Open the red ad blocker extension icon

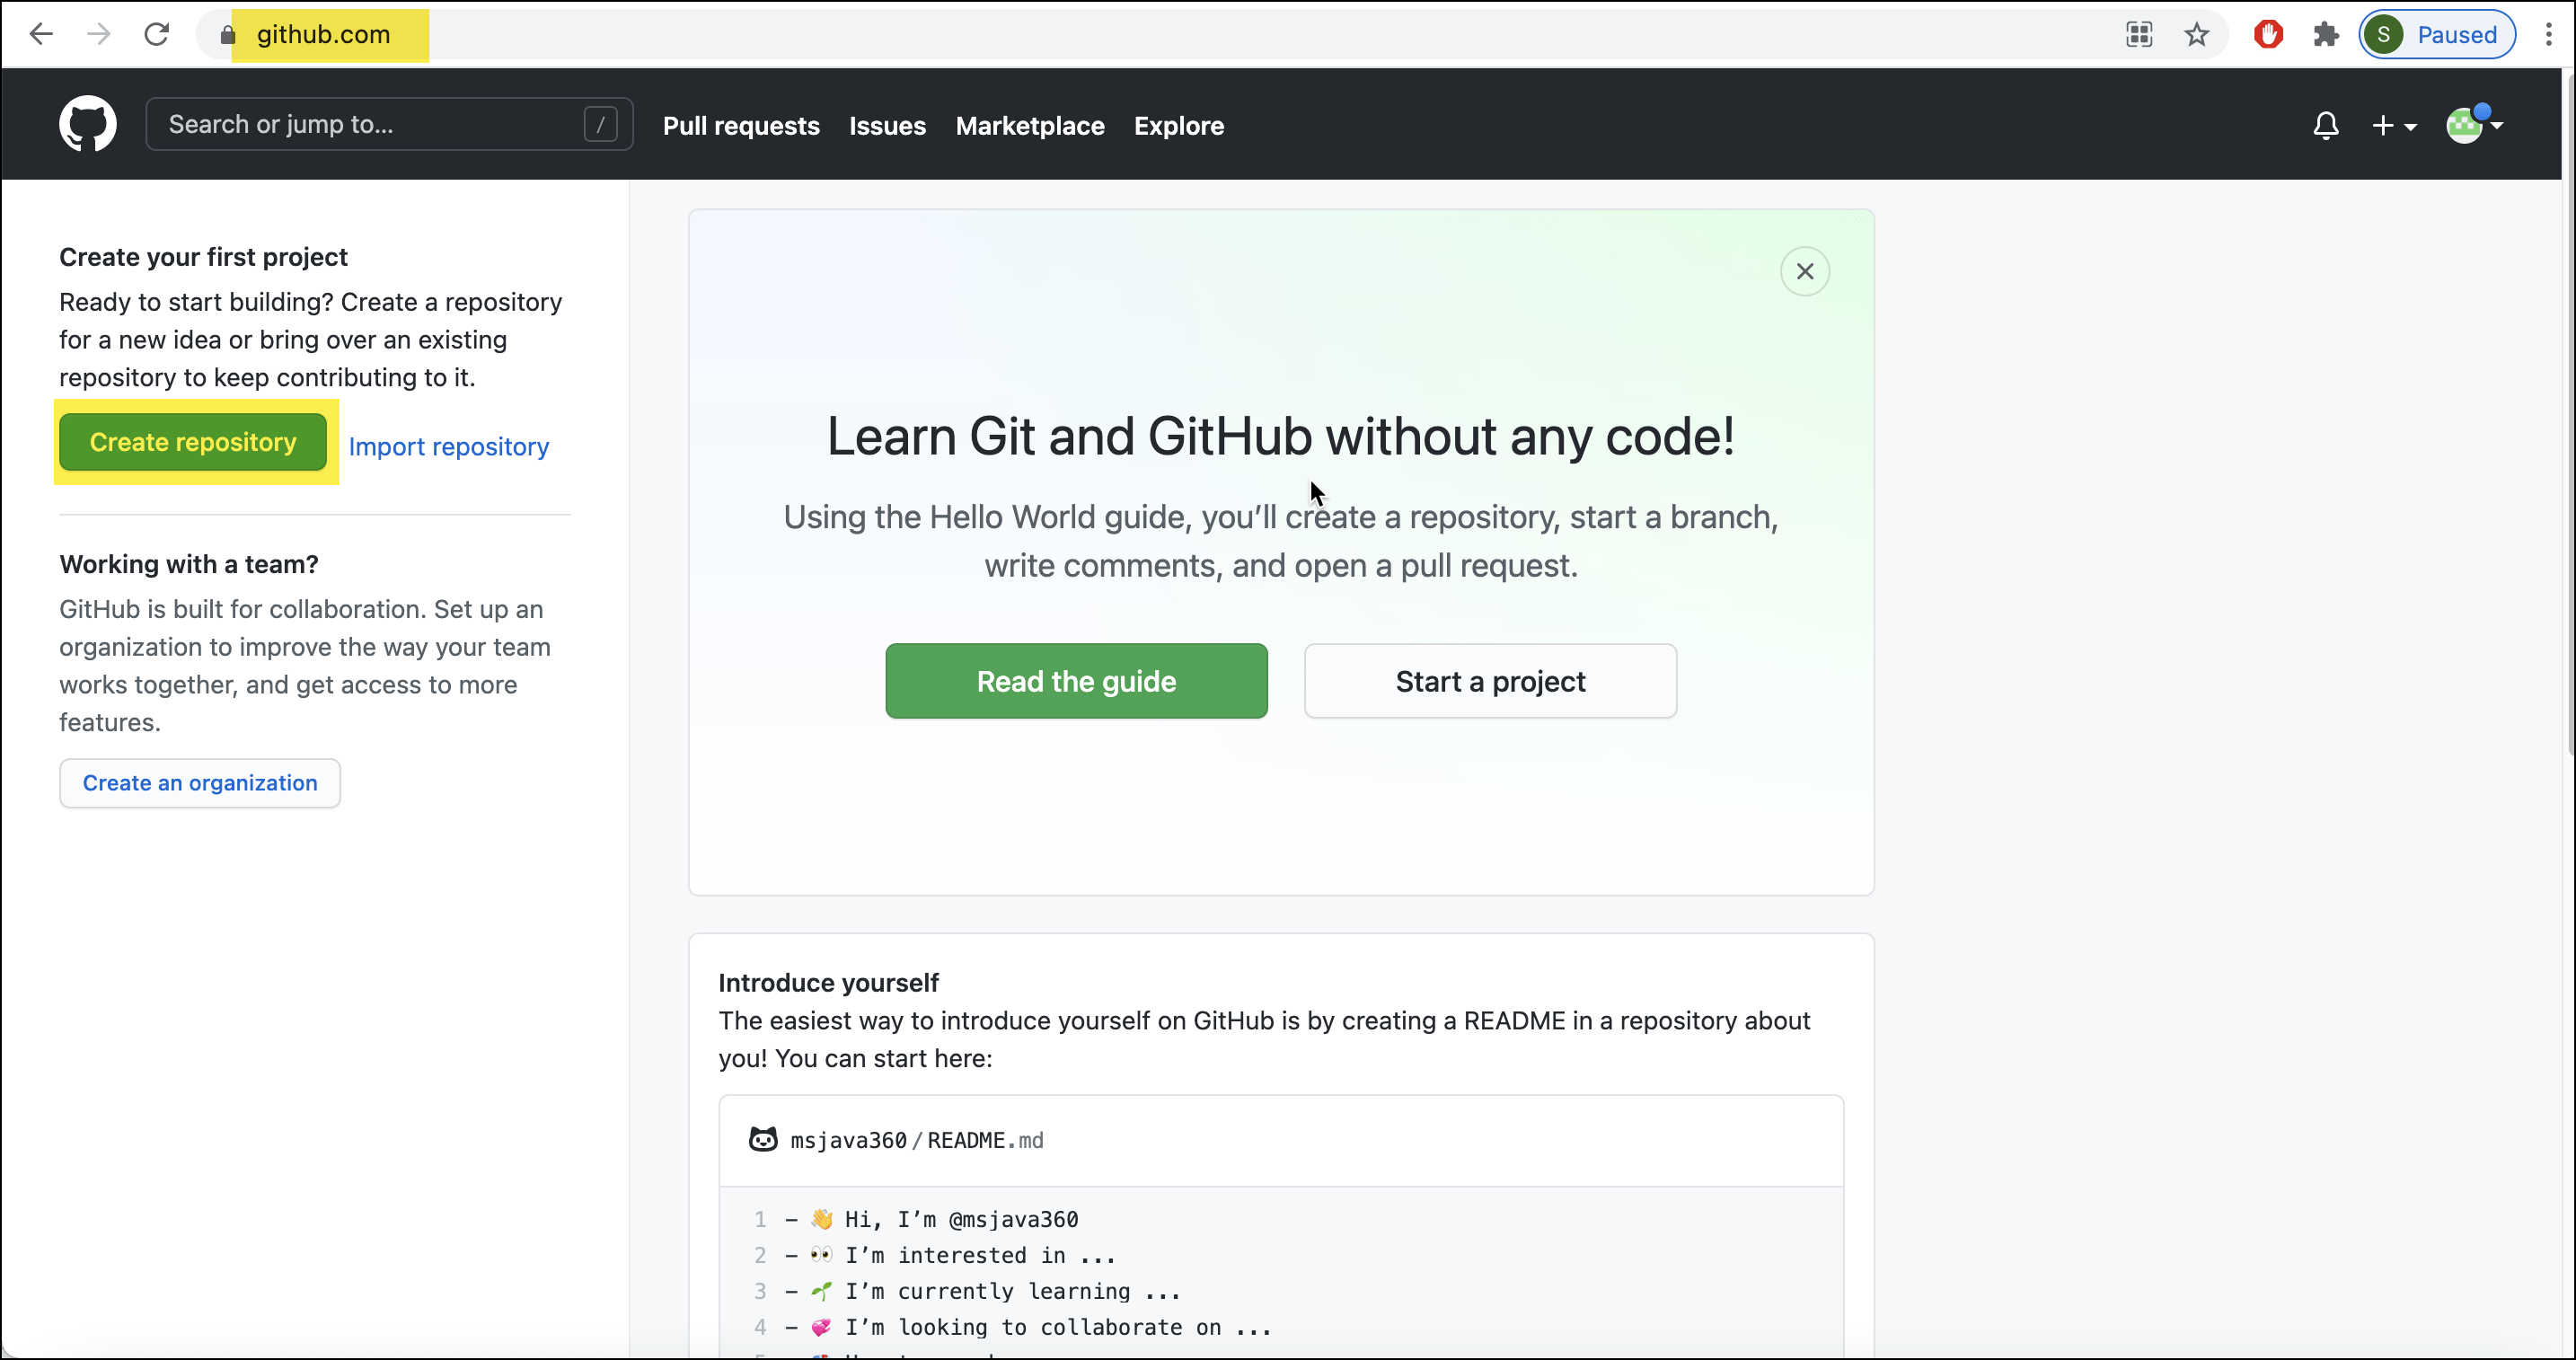click(x=2268, y=35)
